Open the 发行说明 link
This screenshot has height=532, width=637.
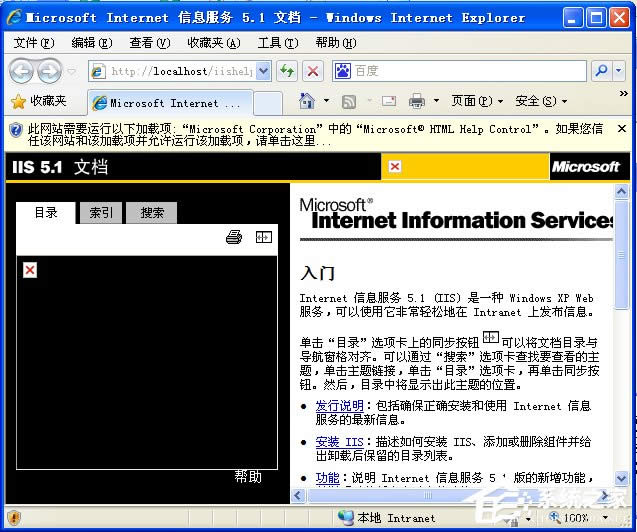click(x=339, y=406)
